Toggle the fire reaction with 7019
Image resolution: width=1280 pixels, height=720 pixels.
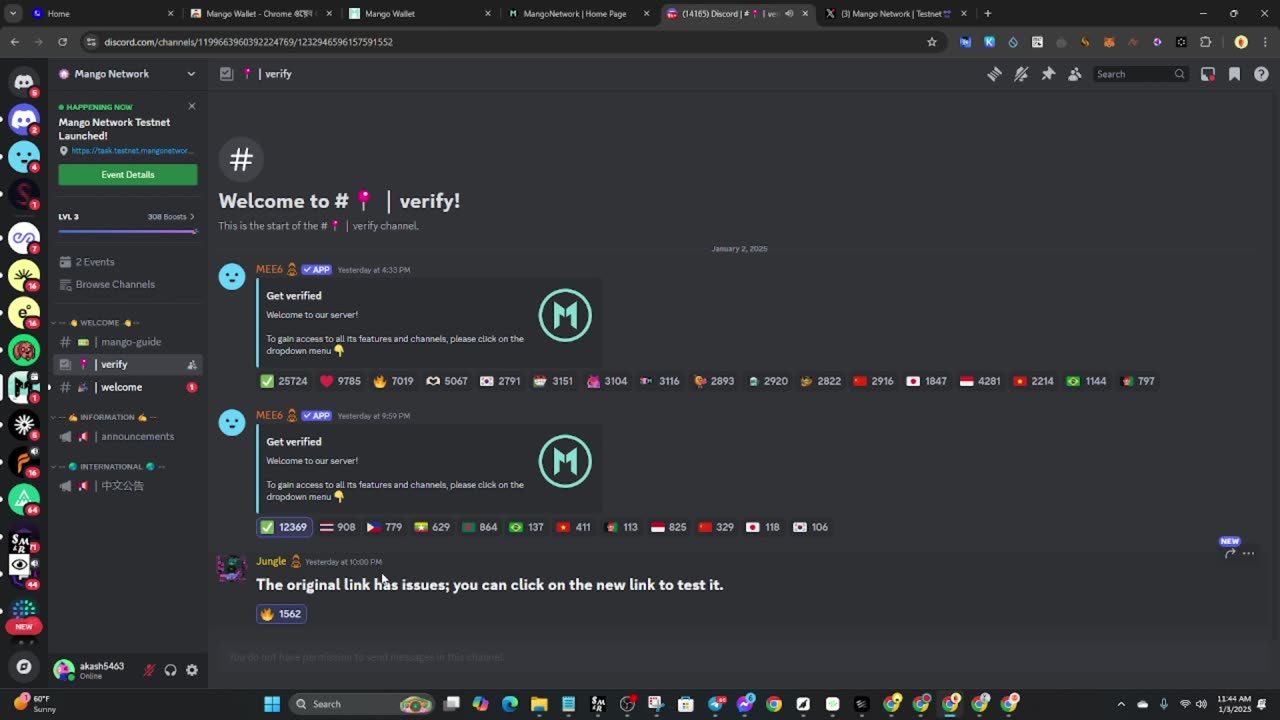(393, 381)
